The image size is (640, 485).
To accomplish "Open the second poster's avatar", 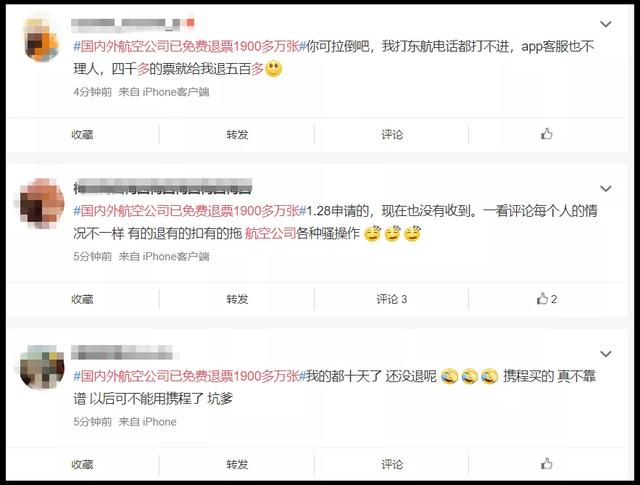I will tap(42, 203).
